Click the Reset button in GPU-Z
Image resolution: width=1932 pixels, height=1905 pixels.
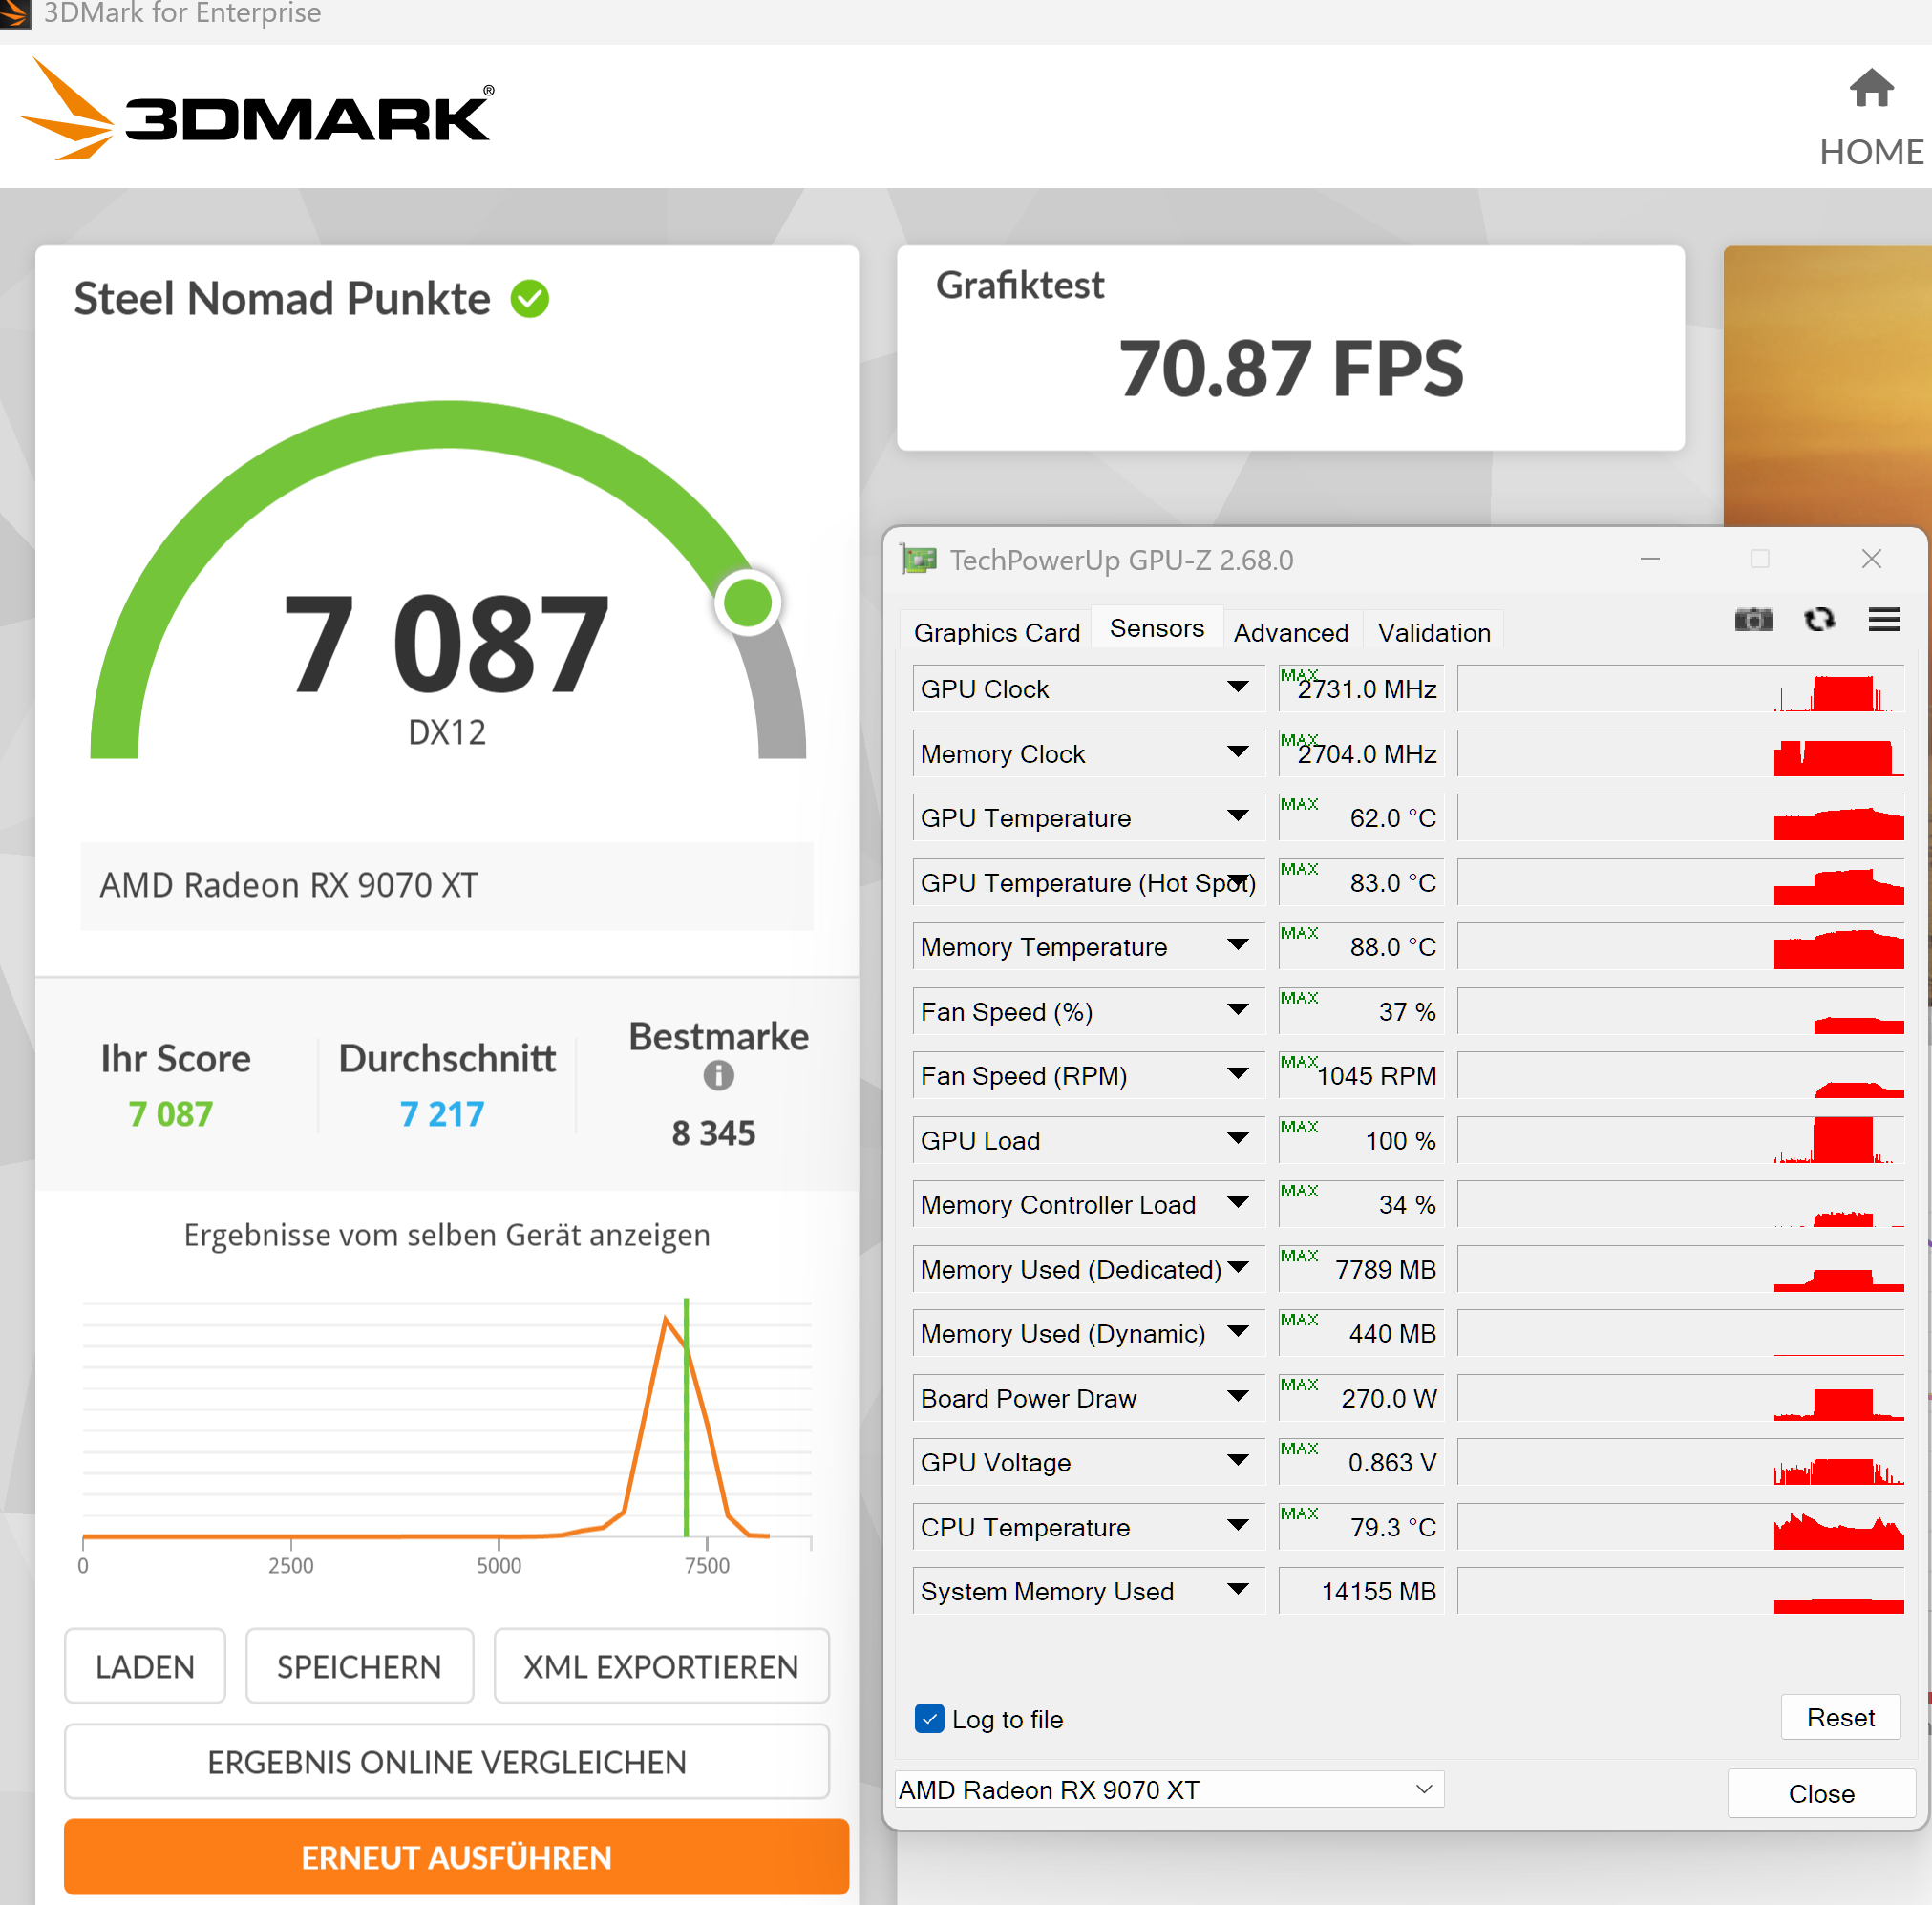tap(1839, 1718)
